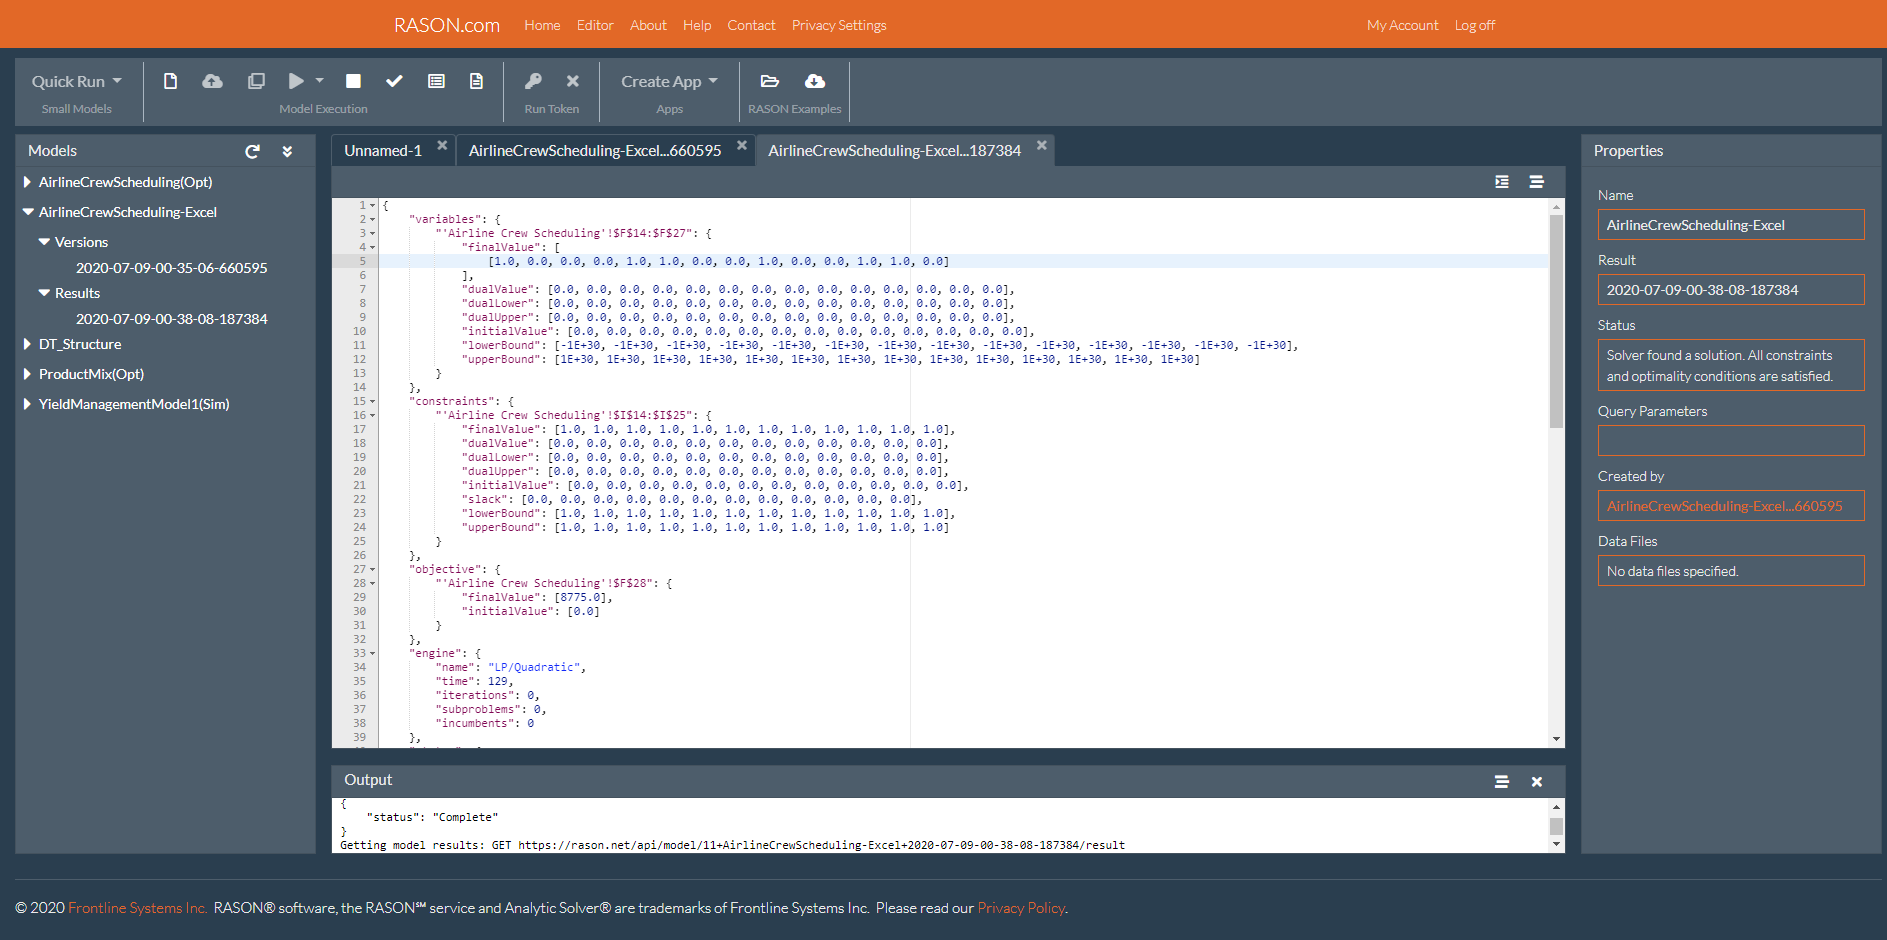Viewport: 1887px width, 940px height.
Task: Fold the "variables" block at line 2
Action: click(x=373, y=219)
